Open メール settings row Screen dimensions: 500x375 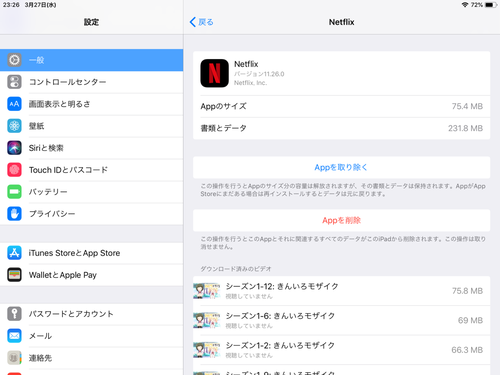[x=91, y=336]
